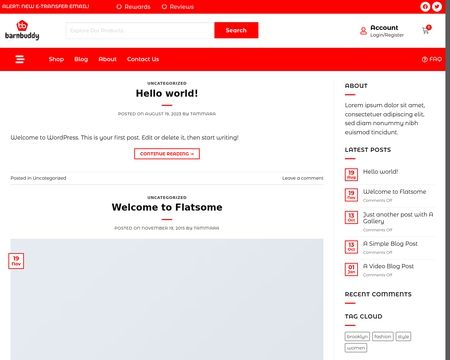Go to the Blog menu item
Image resolution: width=450 pixels, height=360 pixels.
tap(81, 59)
